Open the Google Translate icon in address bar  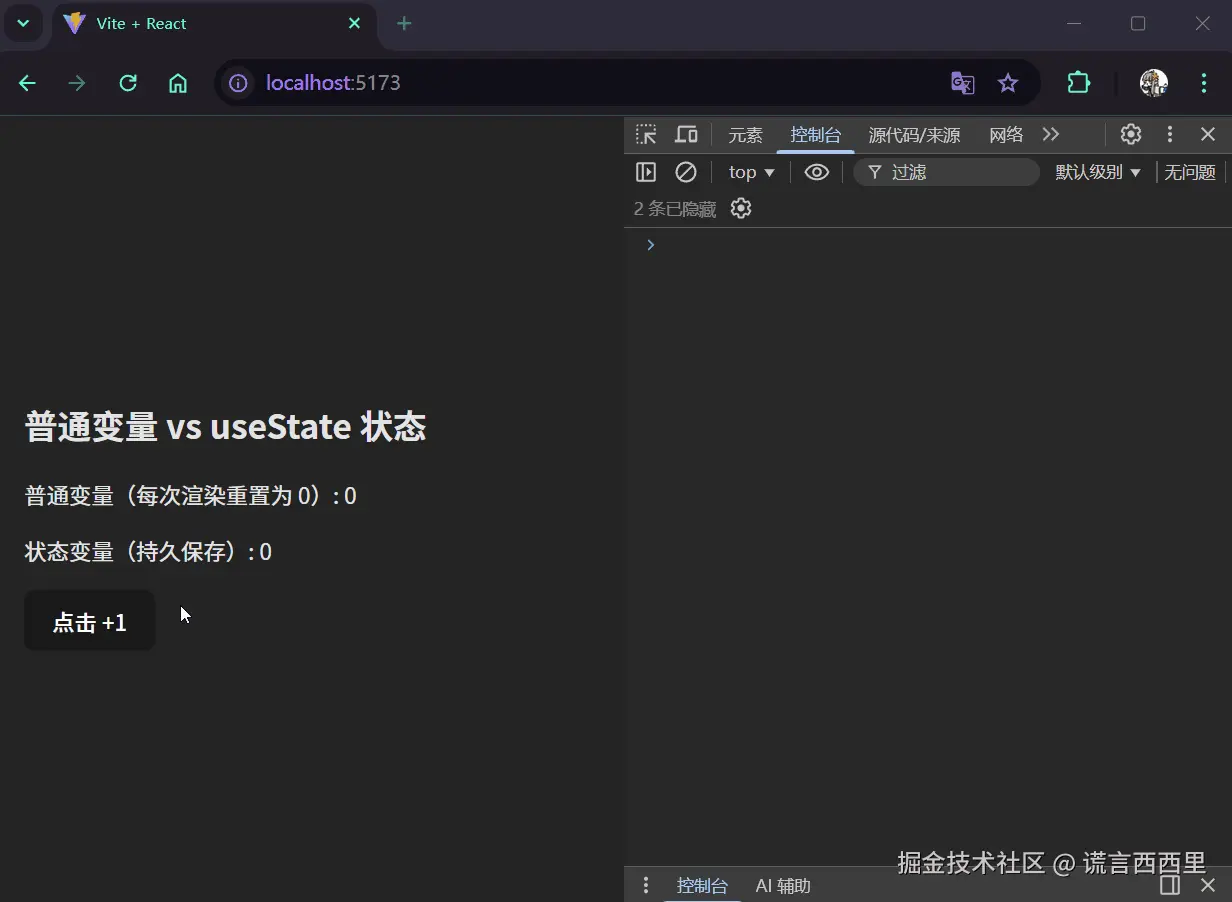tap(962, 83)
